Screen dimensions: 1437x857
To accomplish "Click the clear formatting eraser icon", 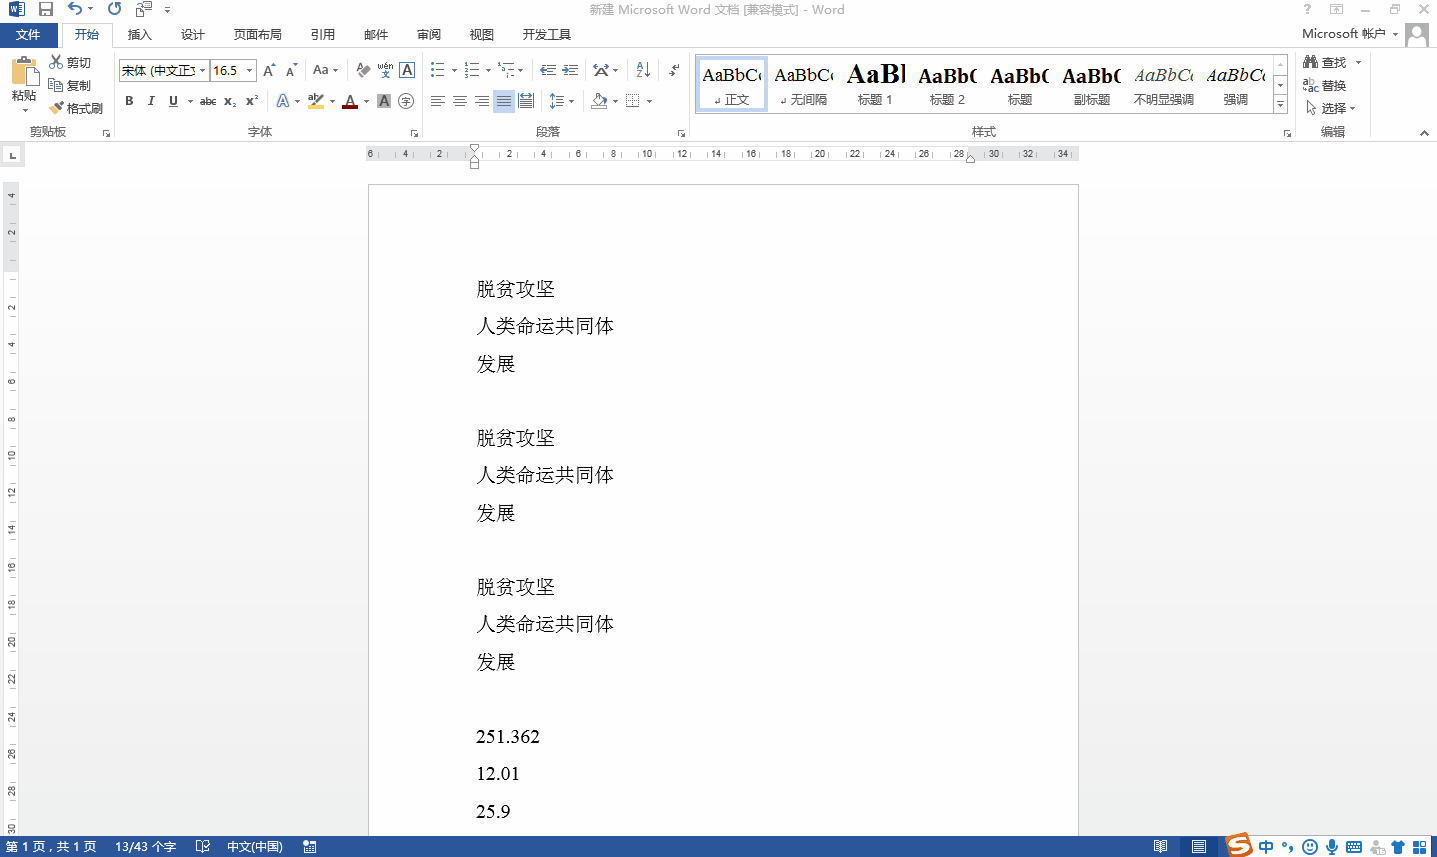I will click(363, 70).
